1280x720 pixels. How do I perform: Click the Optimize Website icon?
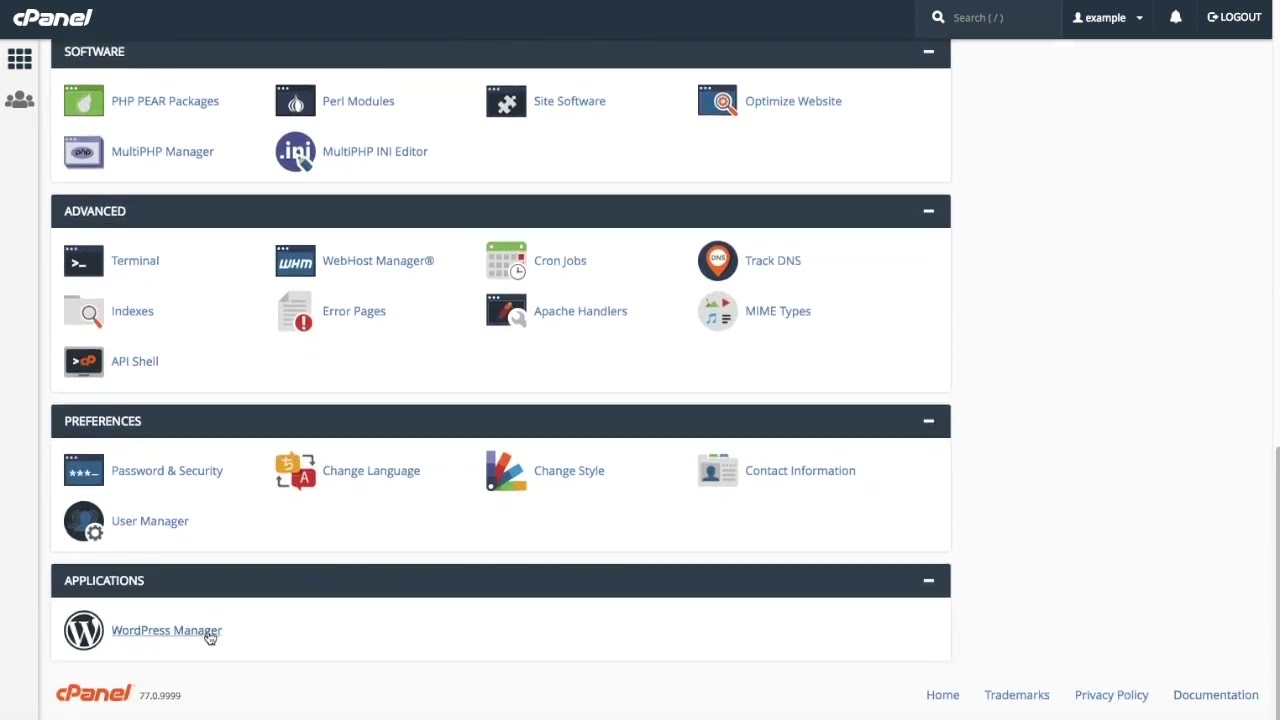(717, 101)
